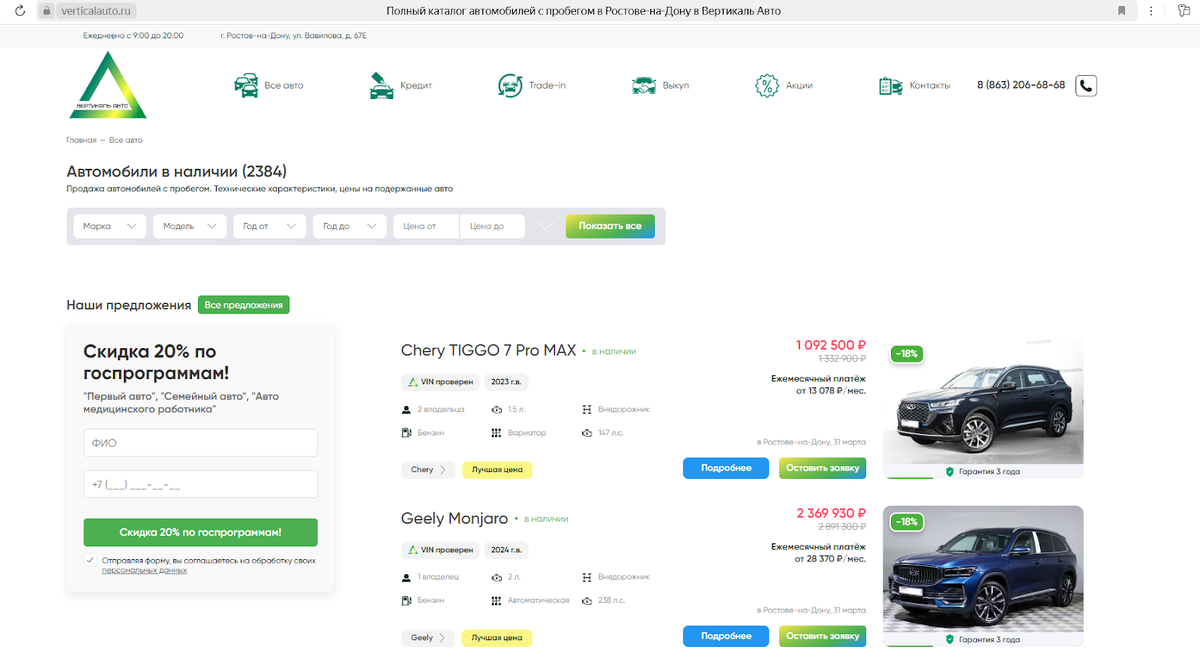The image size is (1200, 659).
Task: Click Оставить заявку for Geely Monjaro
Action: (x=823, y=636)
